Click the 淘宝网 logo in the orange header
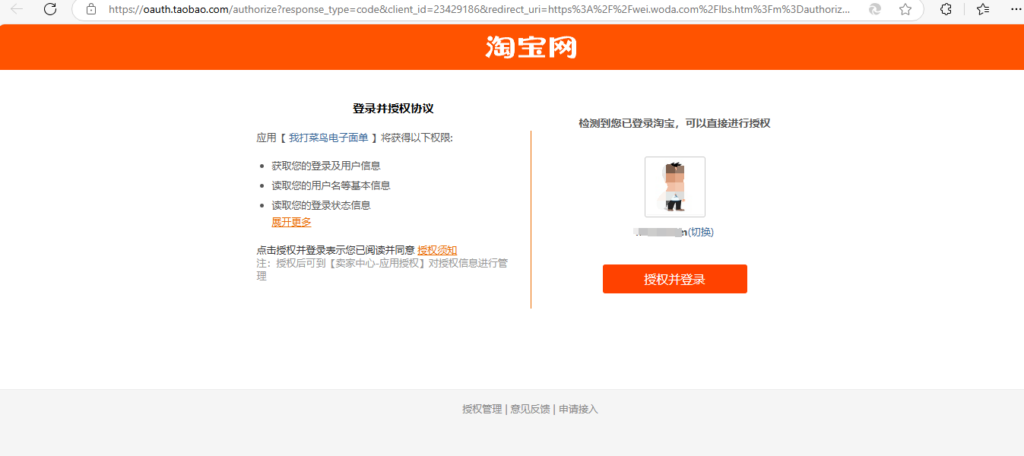 tap(531, 47)
